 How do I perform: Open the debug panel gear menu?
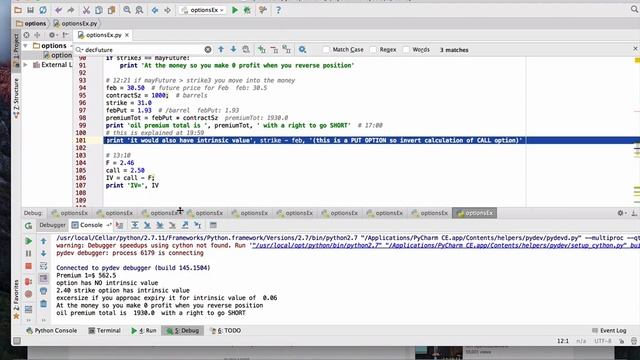(621, 213)
